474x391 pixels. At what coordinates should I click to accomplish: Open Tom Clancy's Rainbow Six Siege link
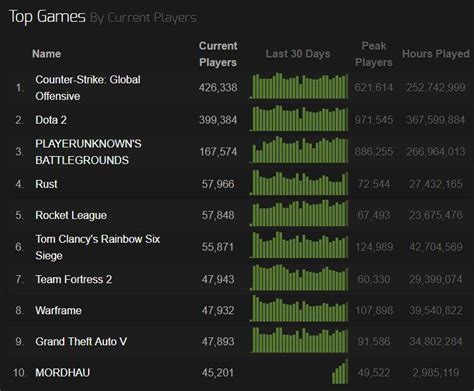[98, 247]
